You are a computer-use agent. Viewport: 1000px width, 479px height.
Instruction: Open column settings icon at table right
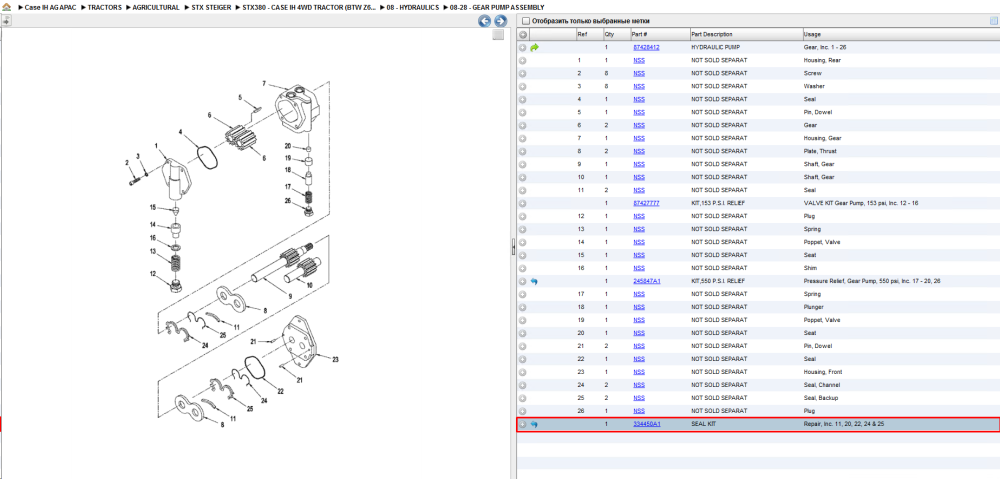pos(994,21)
